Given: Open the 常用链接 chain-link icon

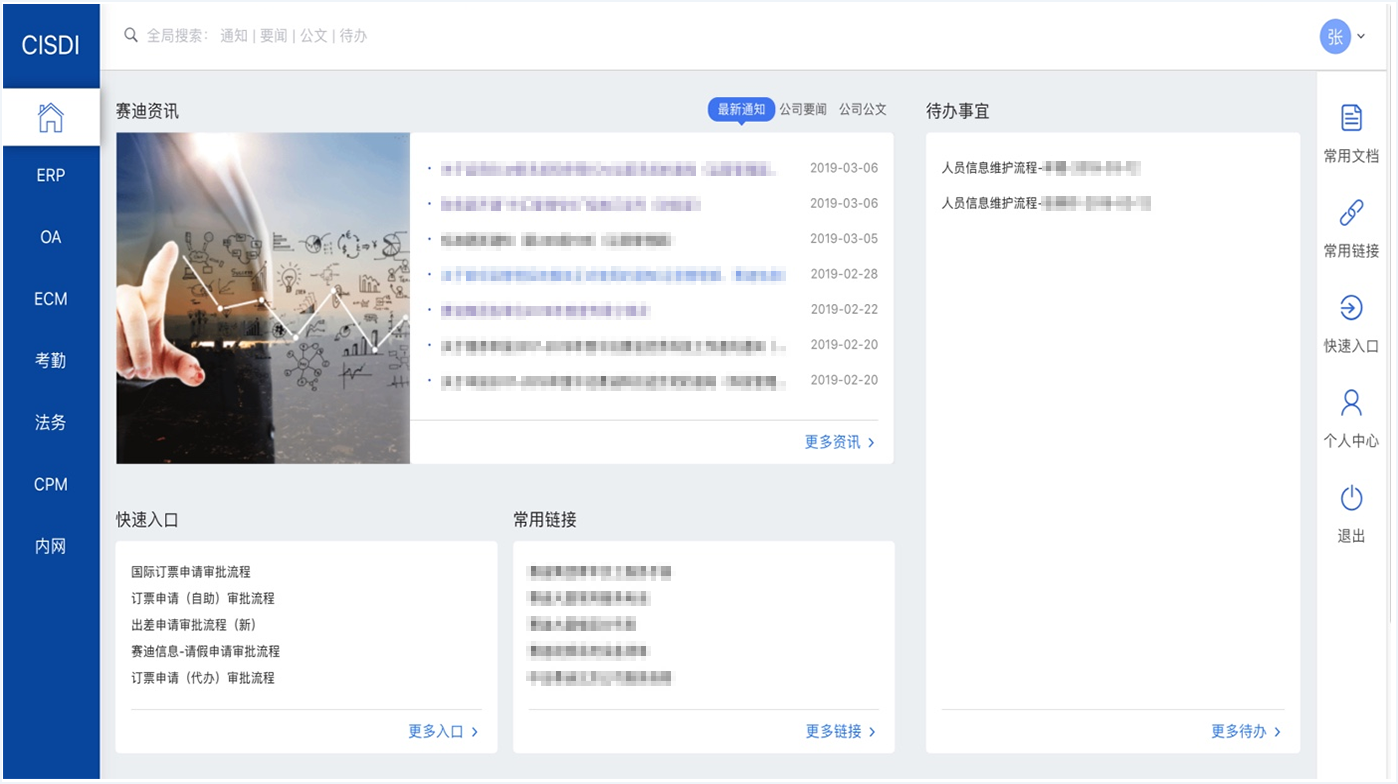Looking at the screenshot, I should [x=1351, y=212].
